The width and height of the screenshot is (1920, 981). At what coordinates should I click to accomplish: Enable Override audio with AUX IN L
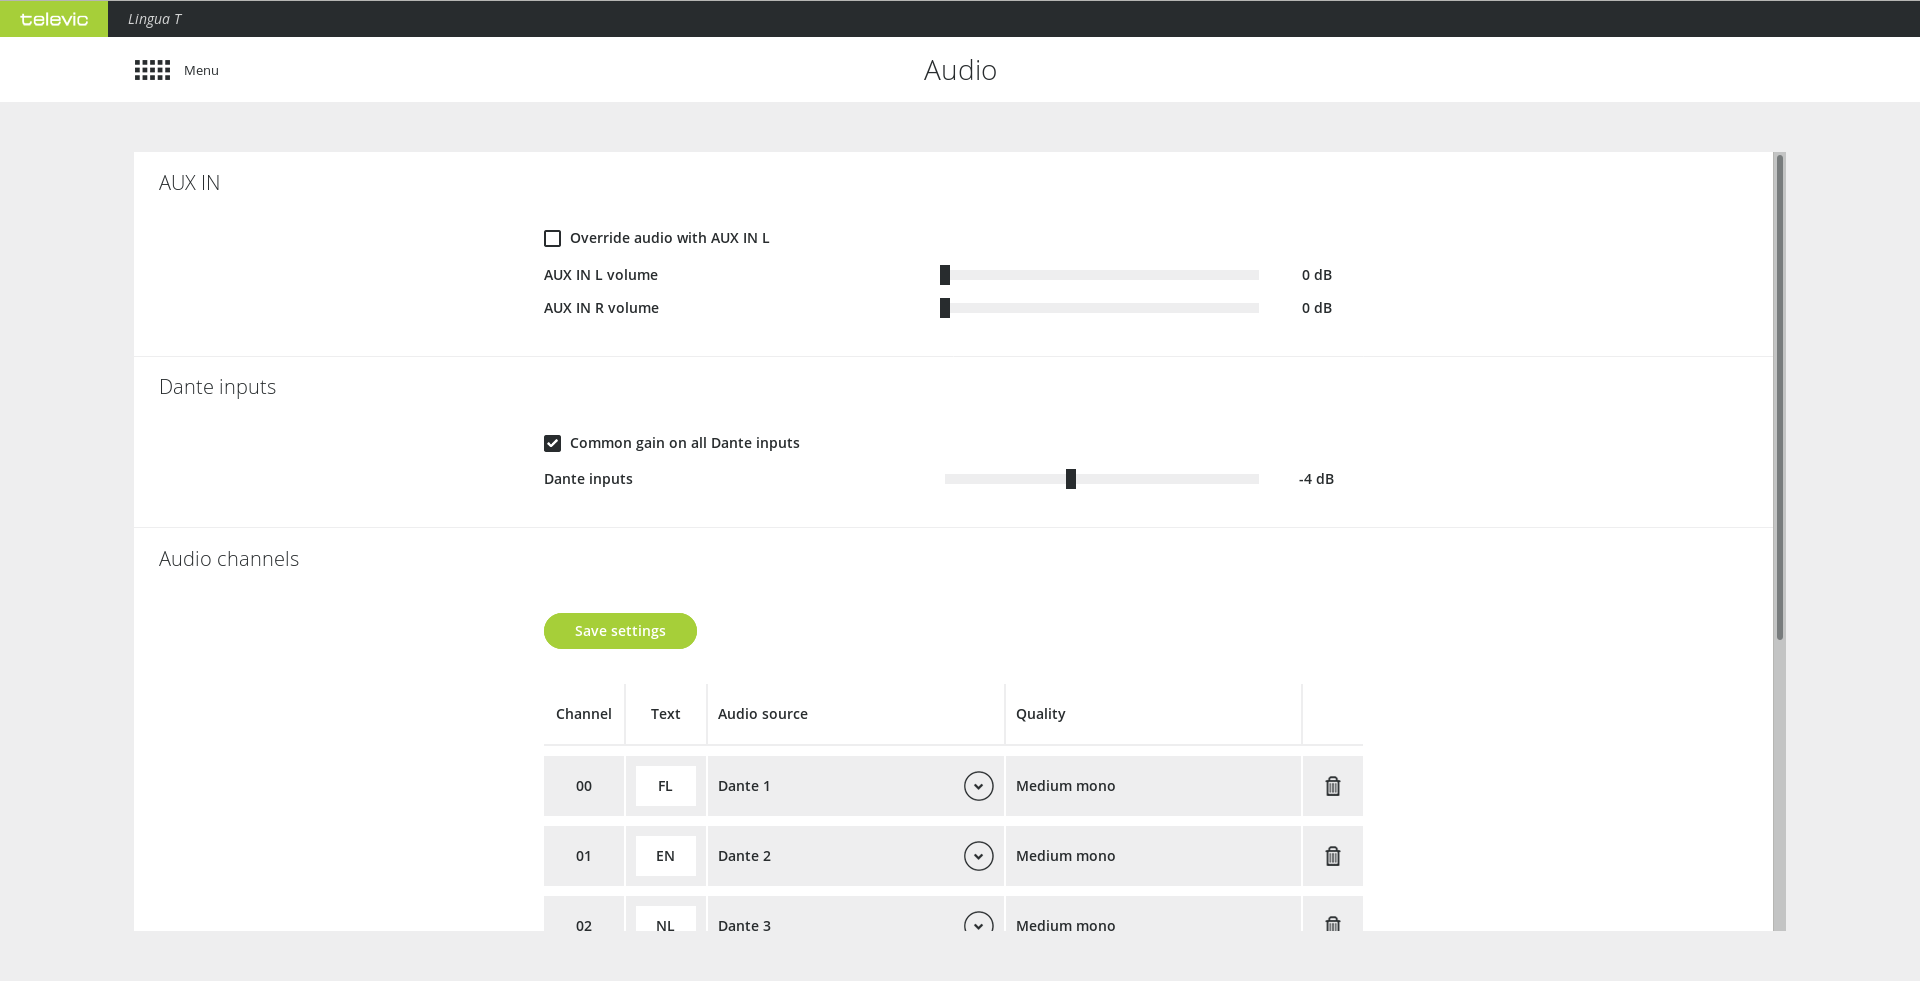[x=552, y=238]
